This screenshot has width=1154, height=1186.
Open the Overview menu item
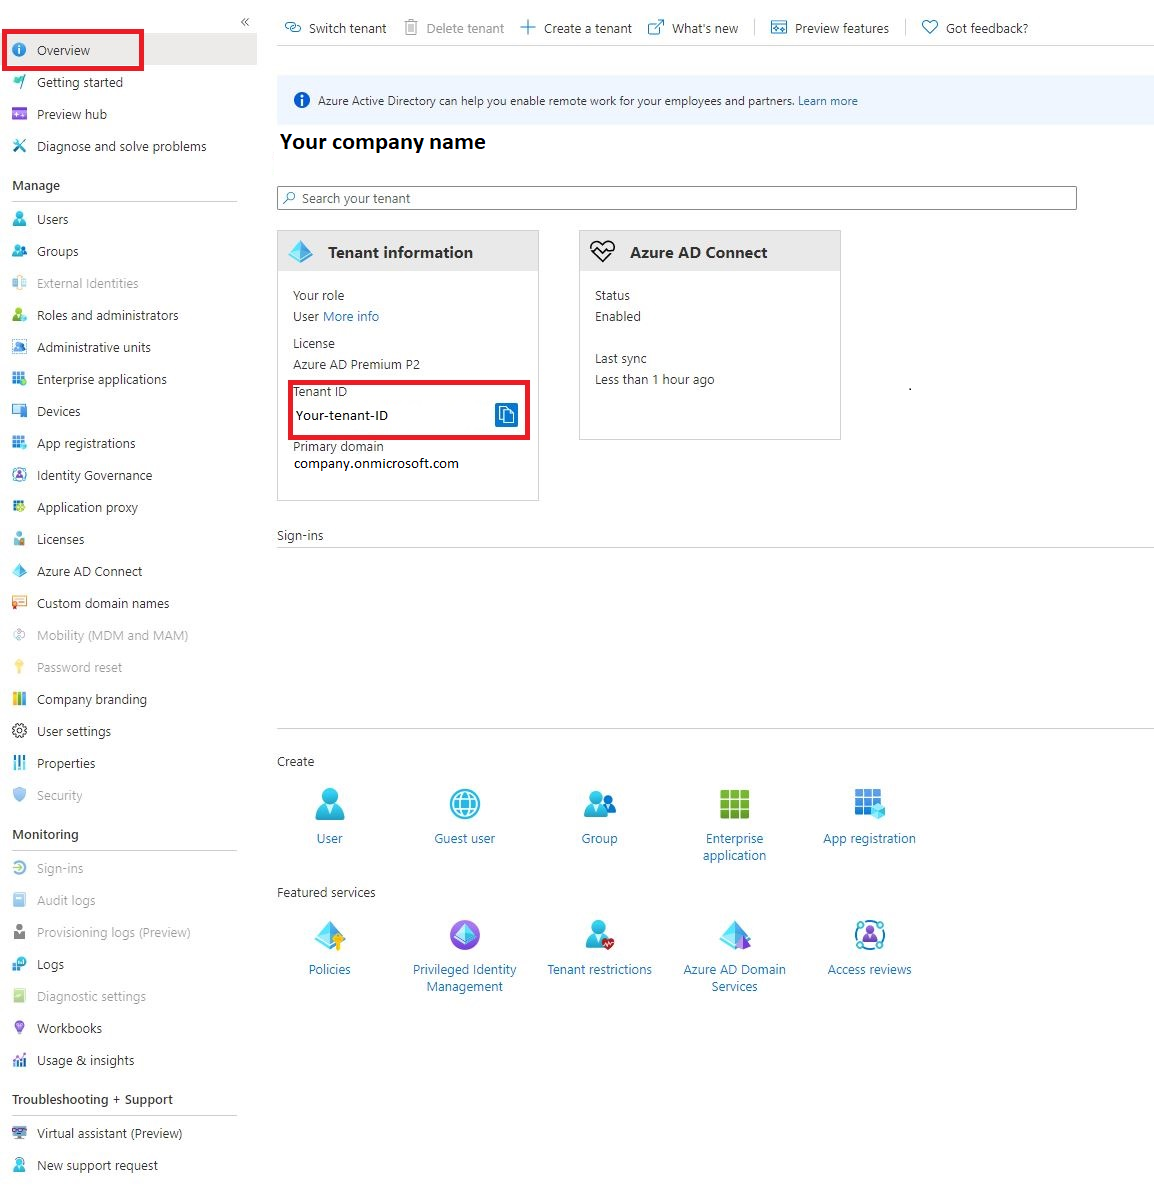(x=129, y=50)
